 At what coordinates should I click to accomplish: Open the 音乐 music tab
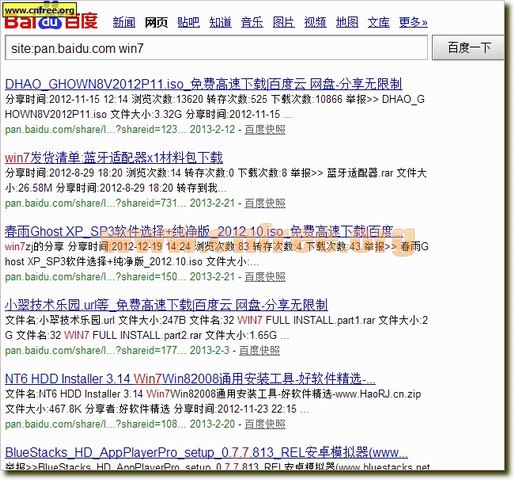tap(252, 22)
